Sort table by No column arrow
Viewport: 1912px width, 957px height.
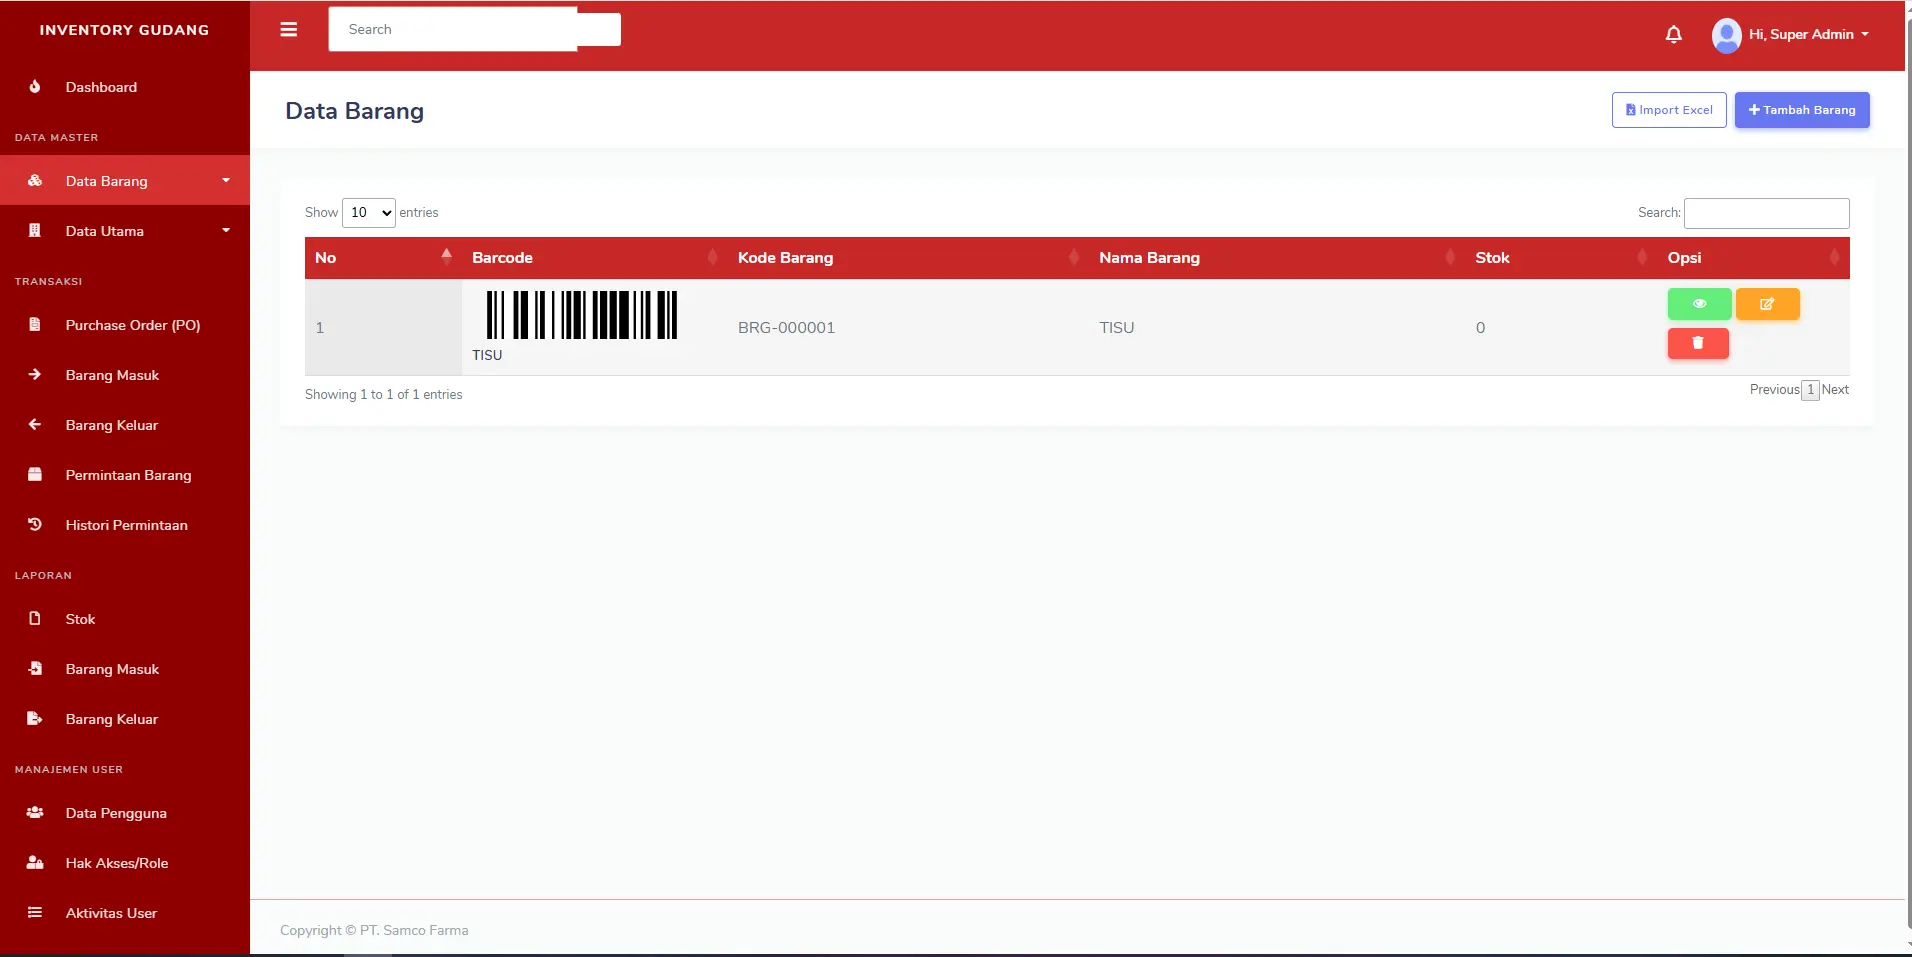click(x=446, y=257)
